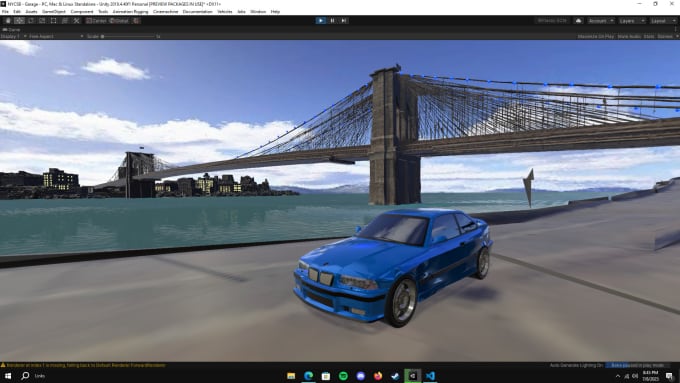
Task: Select the Hand tool in toolbar
Action: click(8, 20)
